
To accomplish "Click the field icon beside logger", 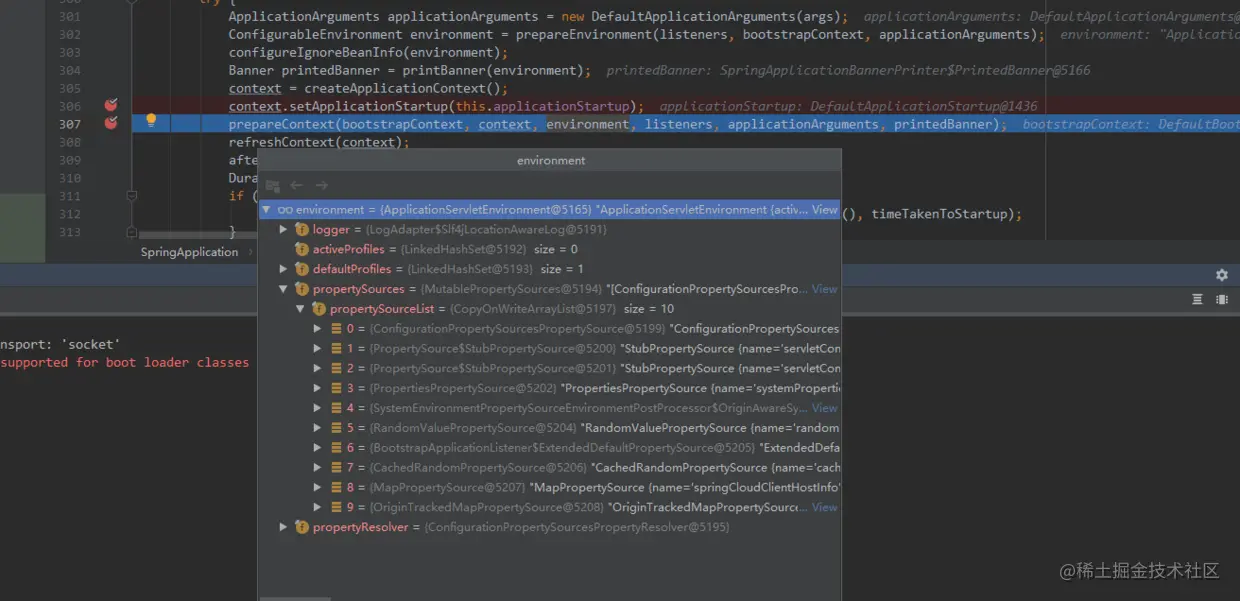I will [x=301, y=230].
